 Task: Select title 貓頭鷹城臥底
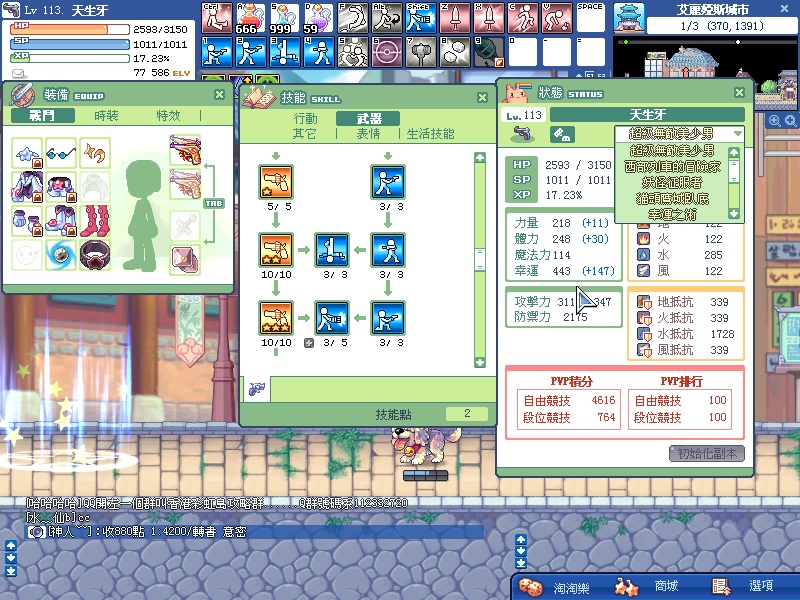tap(672, 198)
